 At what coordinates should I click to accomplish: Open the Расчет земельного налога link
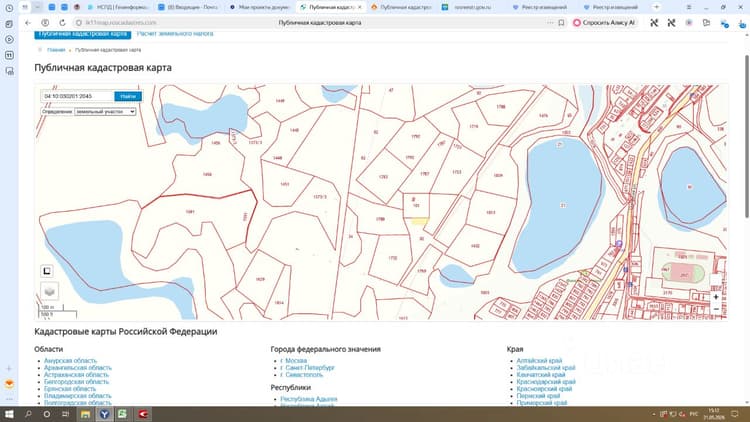point(175,33)
